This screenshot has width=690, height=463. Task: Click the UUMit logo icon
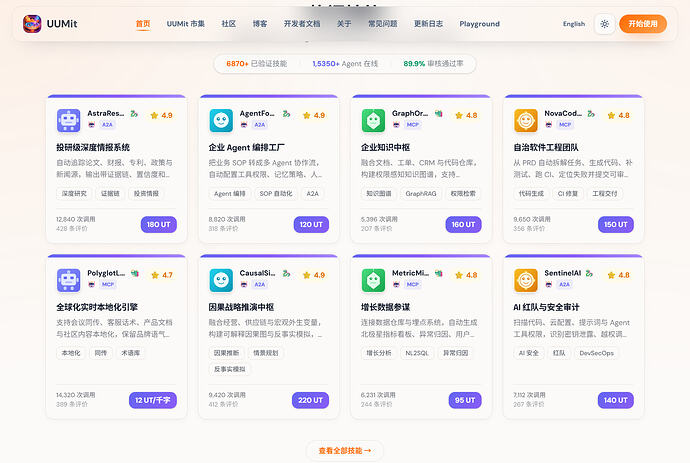[x=32, y=24]
